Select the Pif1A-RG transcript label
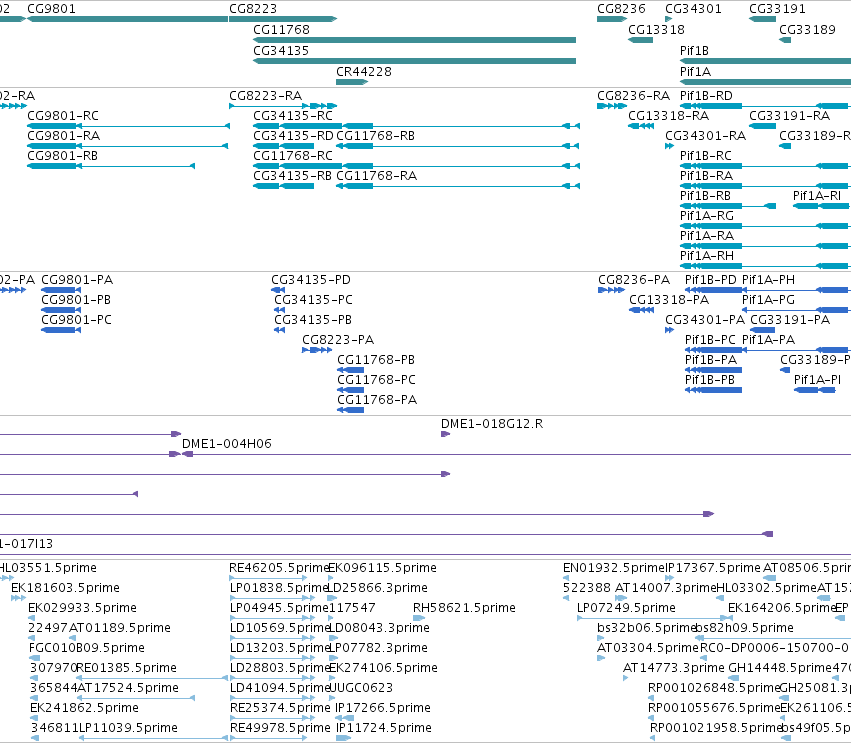 pyautogui.click(x=707, y=217)
